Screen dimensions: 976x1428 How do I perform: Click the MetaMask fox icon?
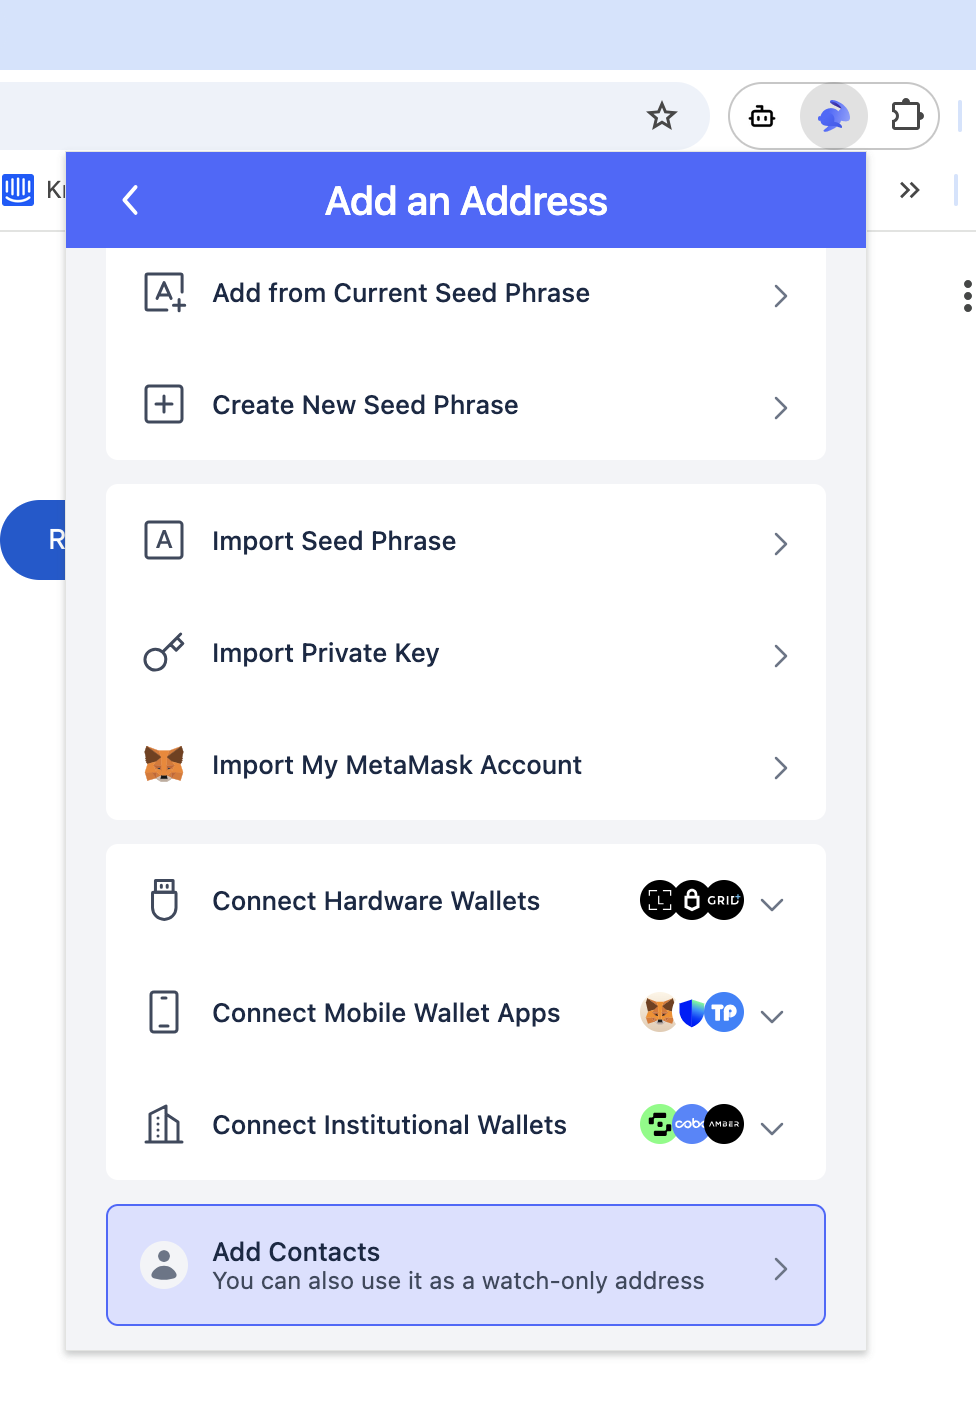point(164,764)
